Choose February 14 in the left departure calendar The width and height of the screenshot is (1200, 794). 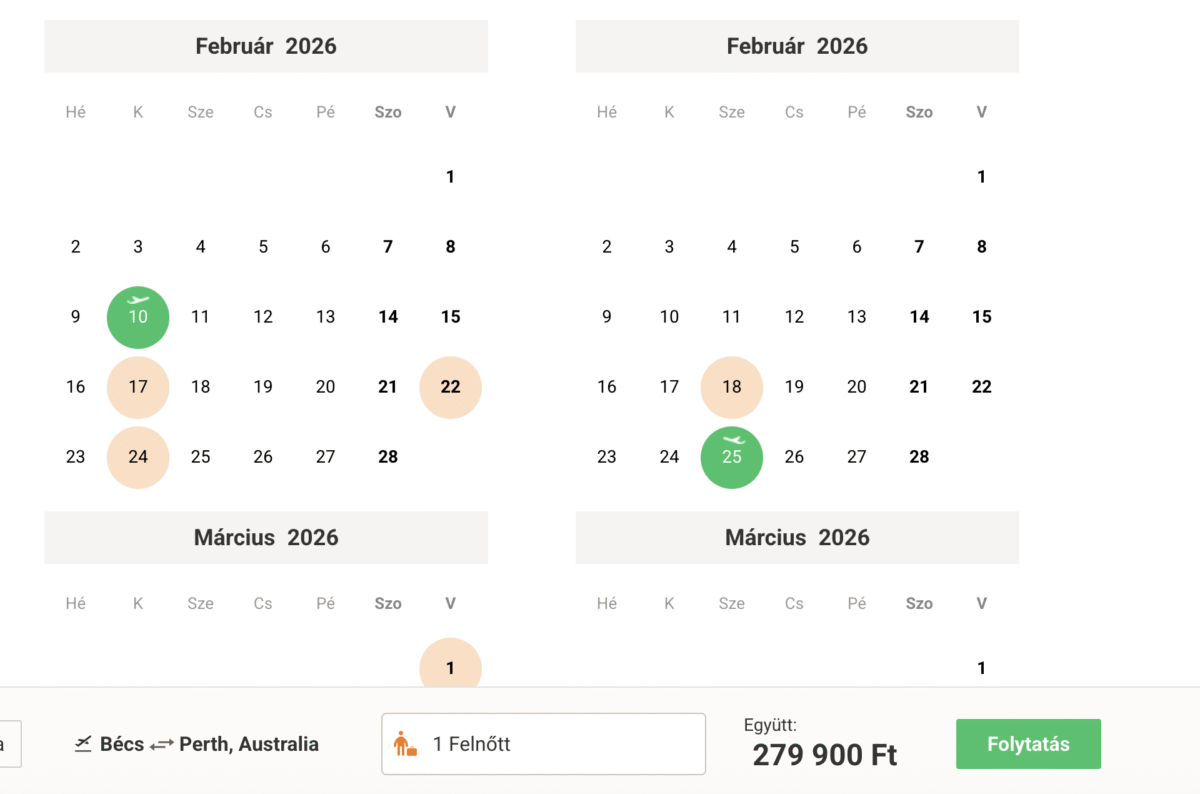(x=388, y=317)
